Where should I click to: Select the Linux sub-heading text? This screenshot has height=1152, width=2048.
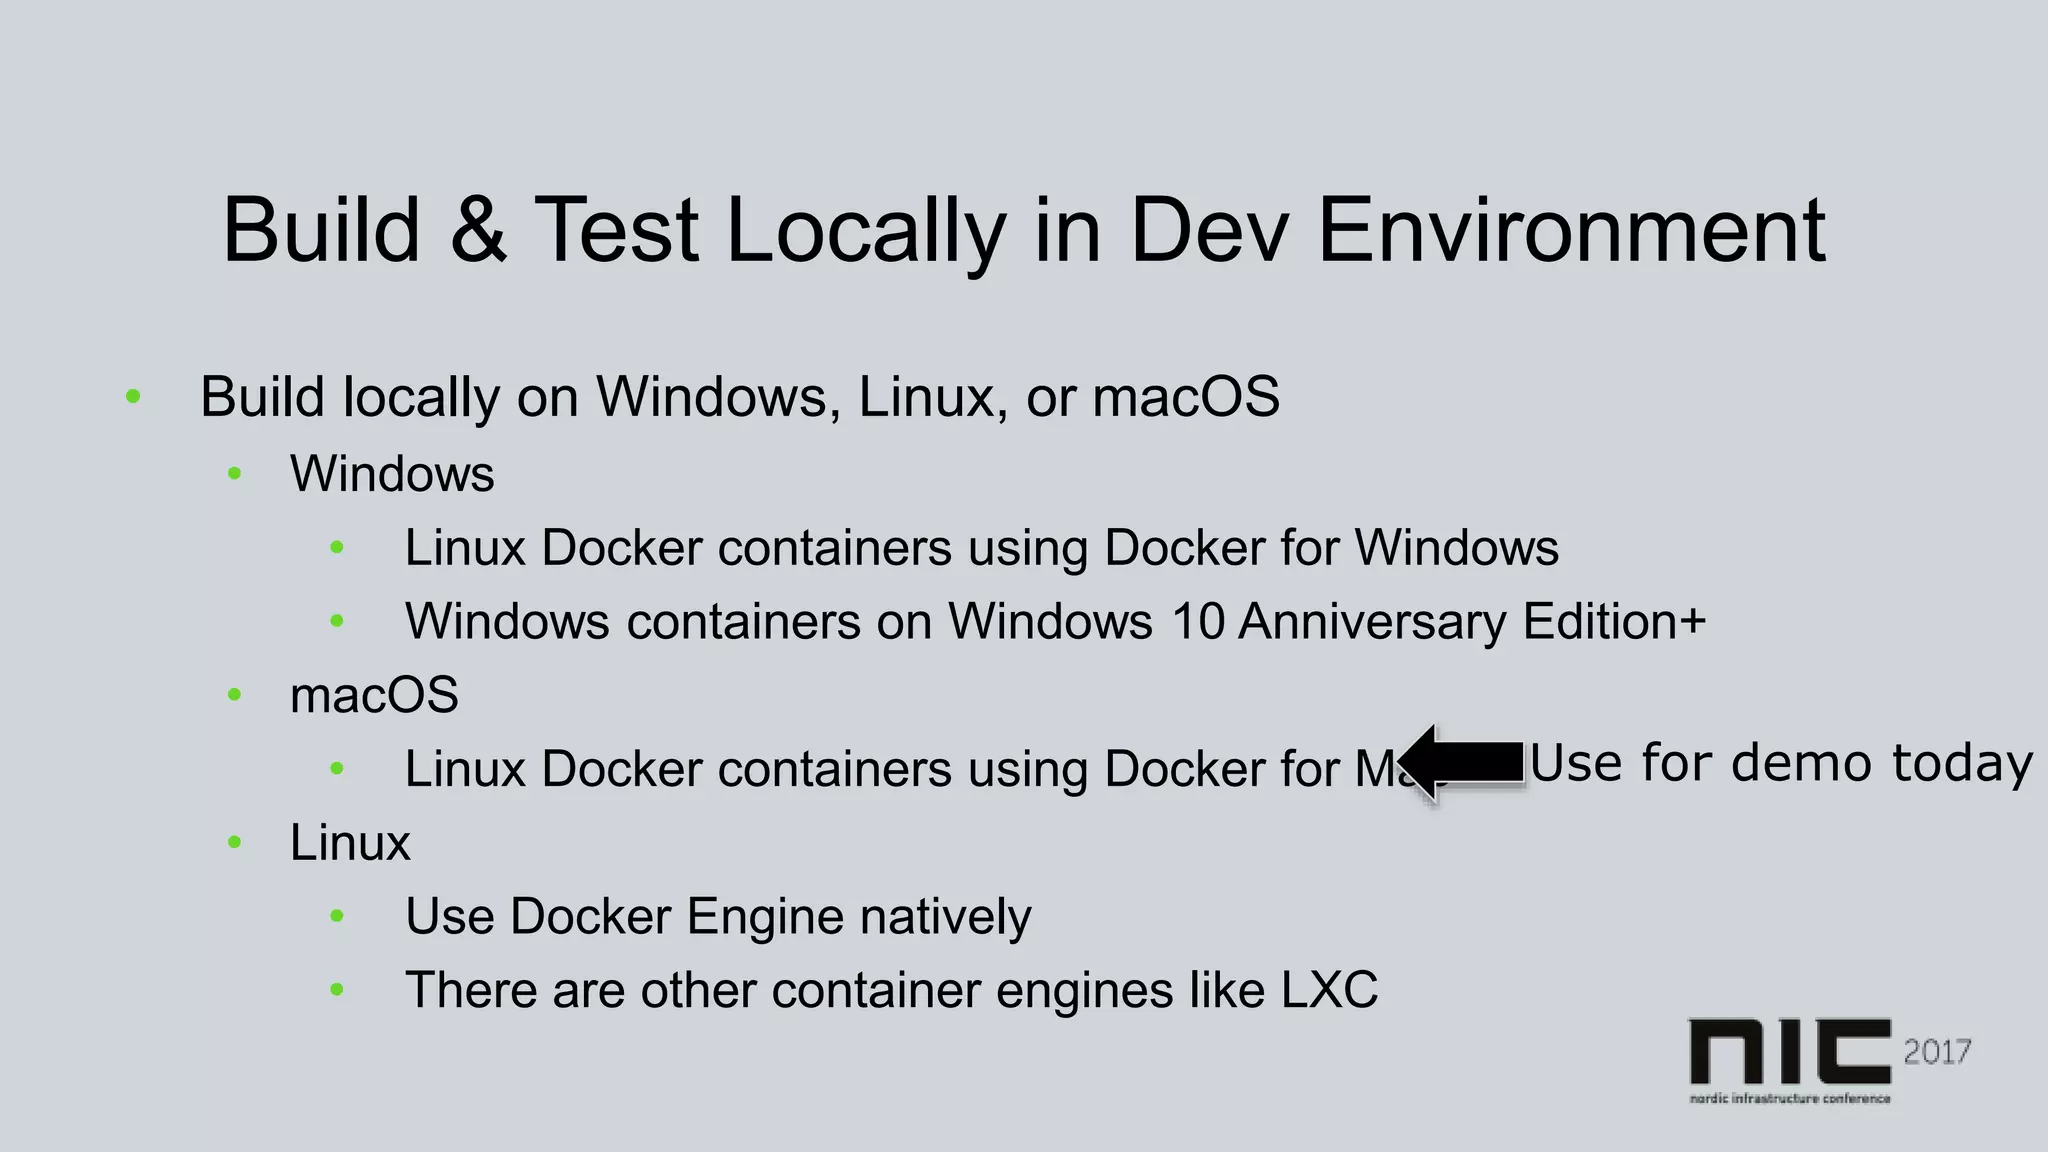[x=350, y=842]
